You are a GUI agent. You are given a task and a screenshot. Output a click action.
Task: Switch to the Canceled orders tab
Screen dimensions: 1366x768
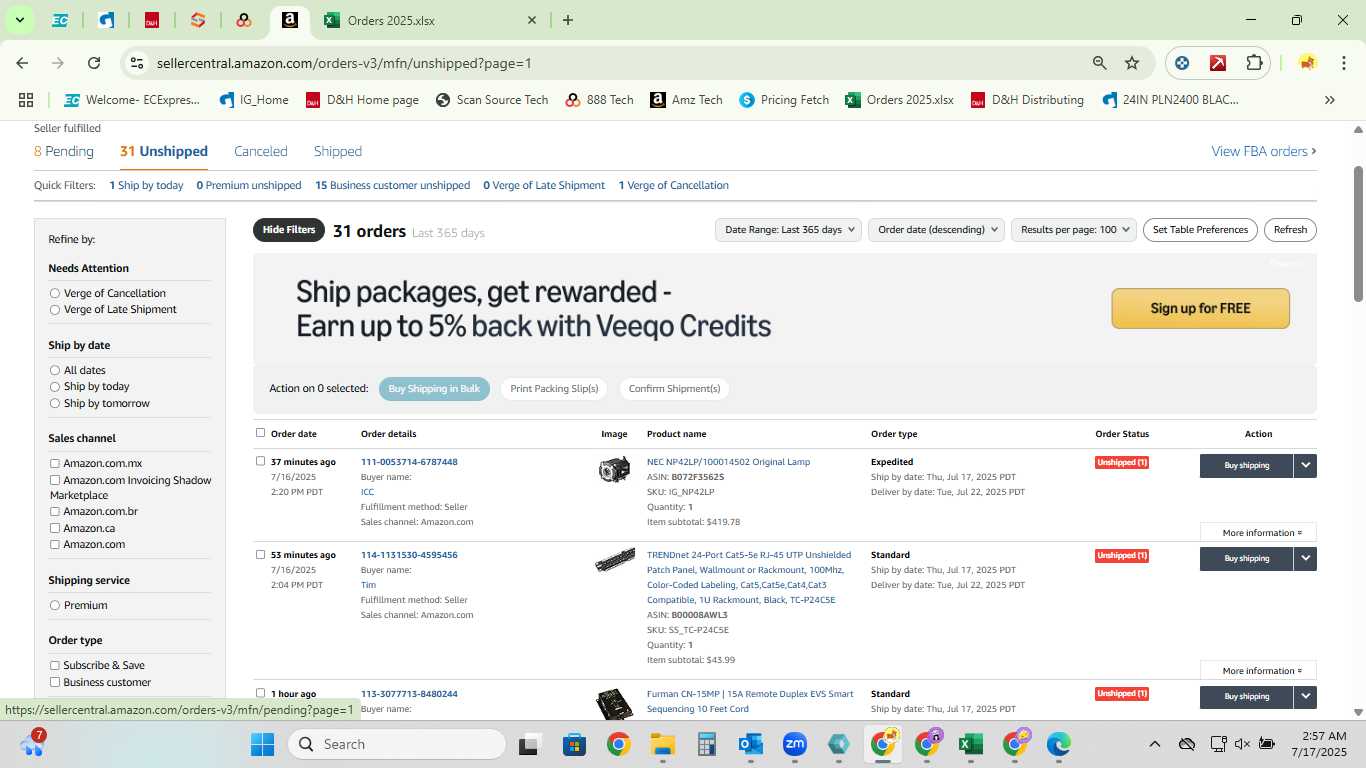(261, 152)
